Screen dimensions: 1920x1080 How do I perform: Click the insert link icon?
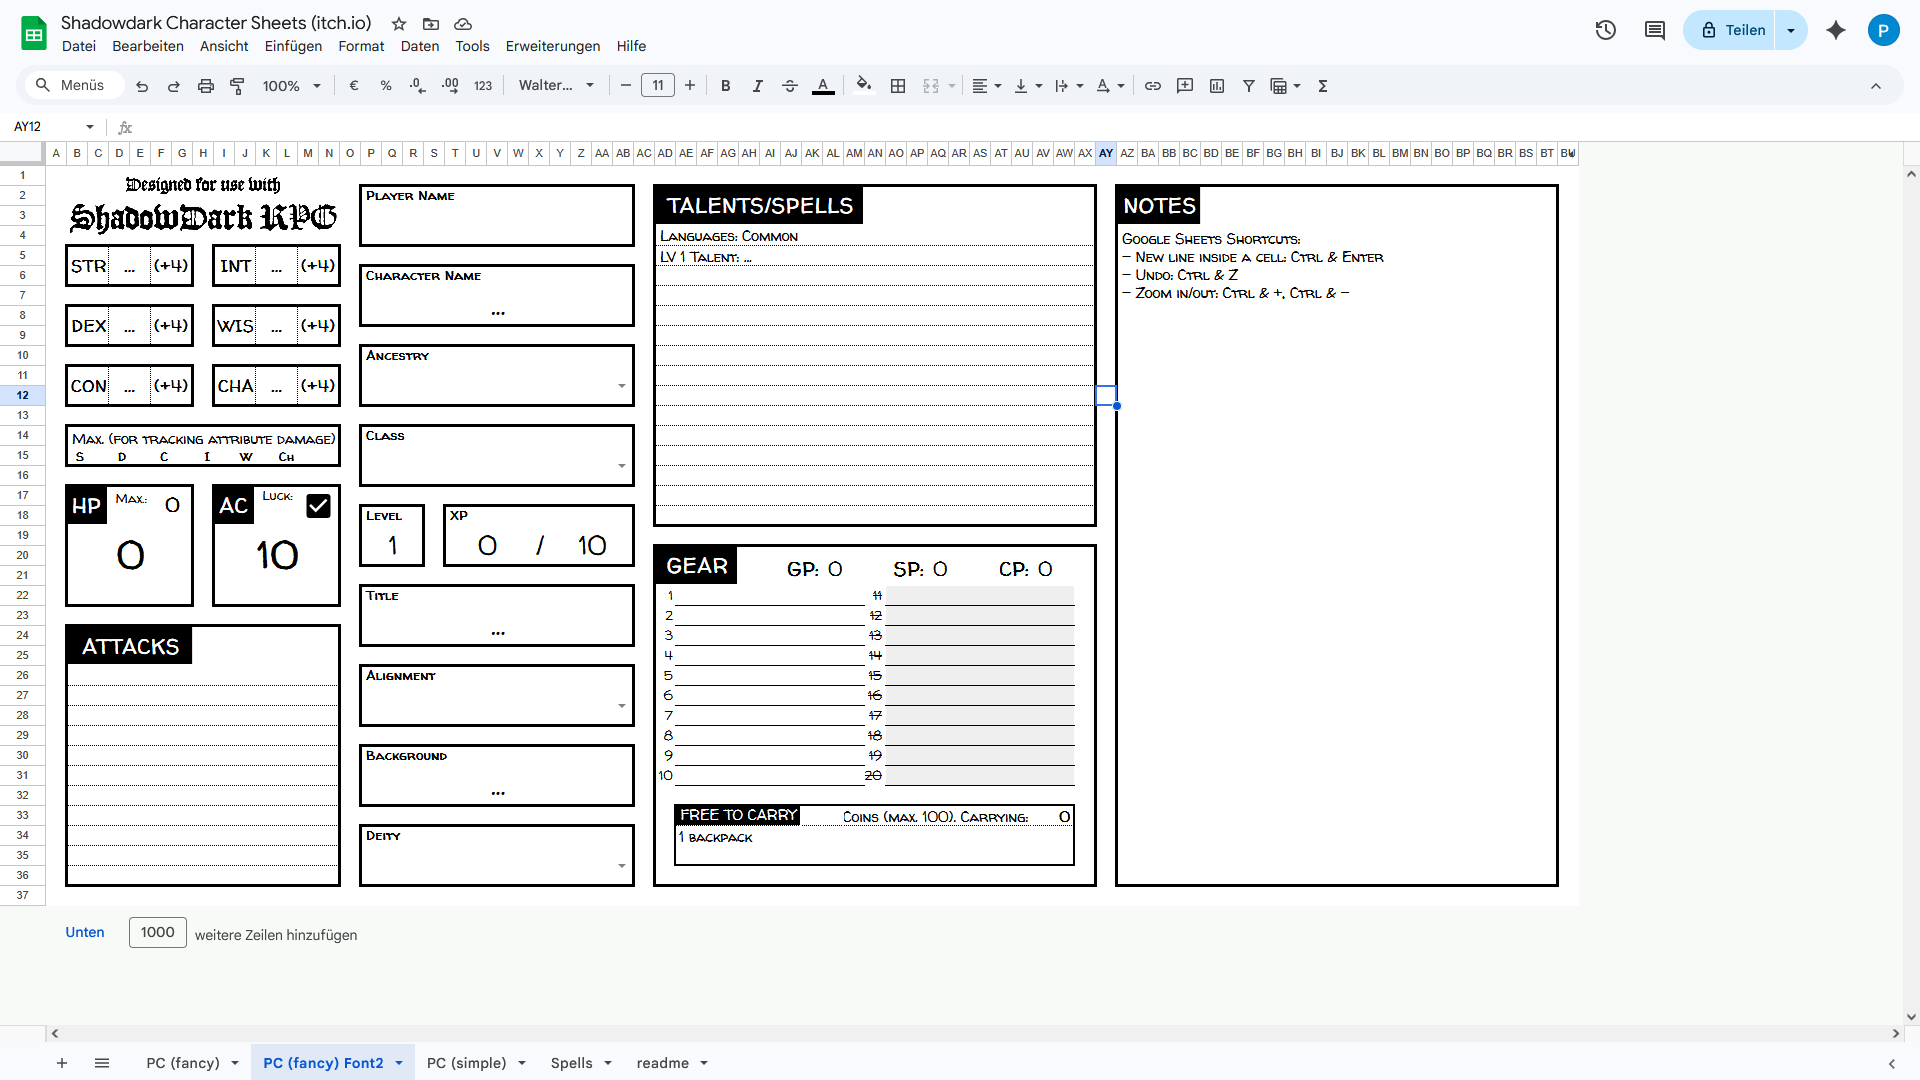click(1152, 86)
